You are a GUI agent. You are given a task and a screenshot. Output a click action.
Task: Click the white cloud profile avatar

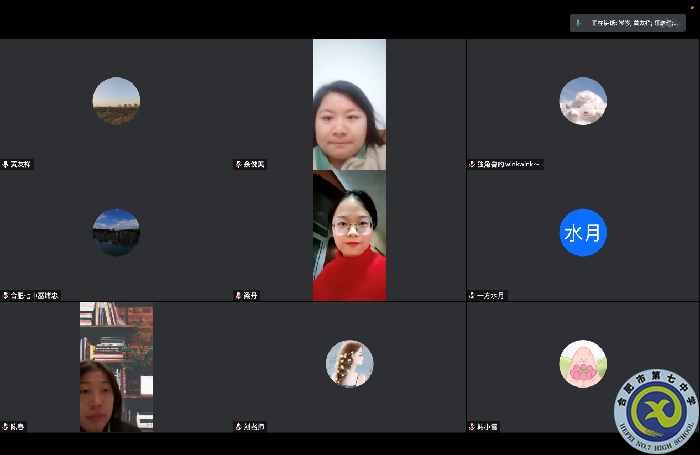583,101
